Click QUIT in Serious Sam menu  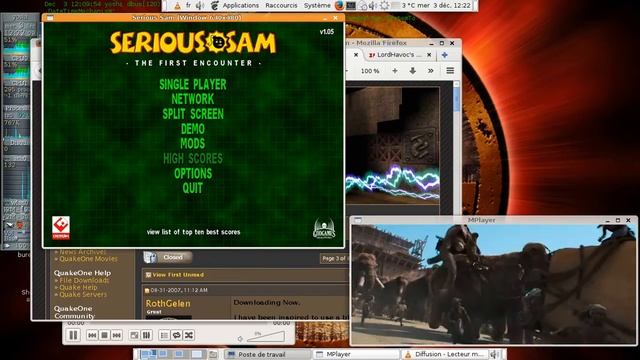pos(193,188)
